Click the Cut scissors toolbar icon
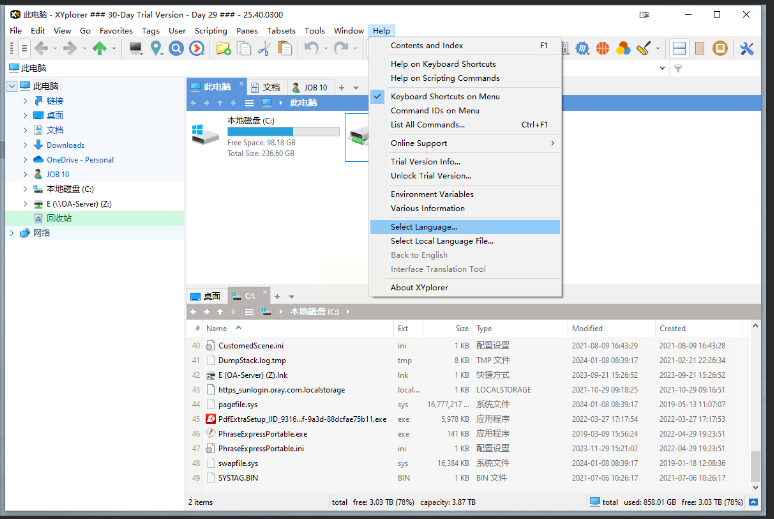The width and height of the screenshot is (774, 519). (264, 48)
